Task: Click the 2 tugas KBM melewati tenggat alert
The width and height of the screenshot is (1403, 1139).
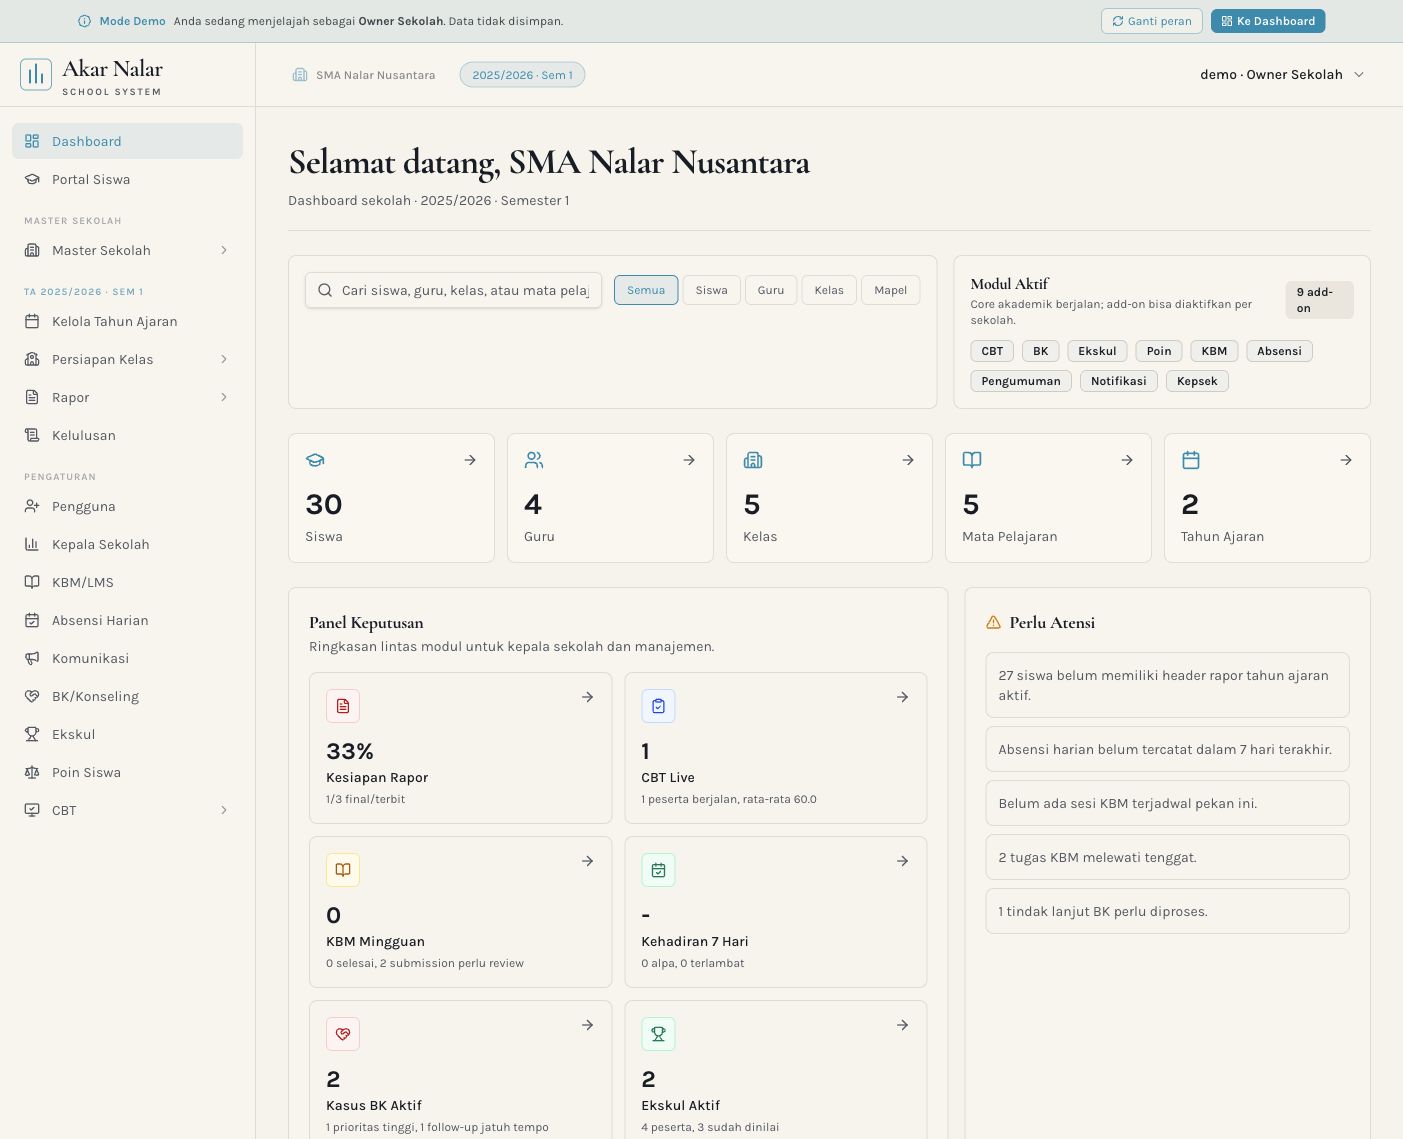Action: [x=1167, y=857]
